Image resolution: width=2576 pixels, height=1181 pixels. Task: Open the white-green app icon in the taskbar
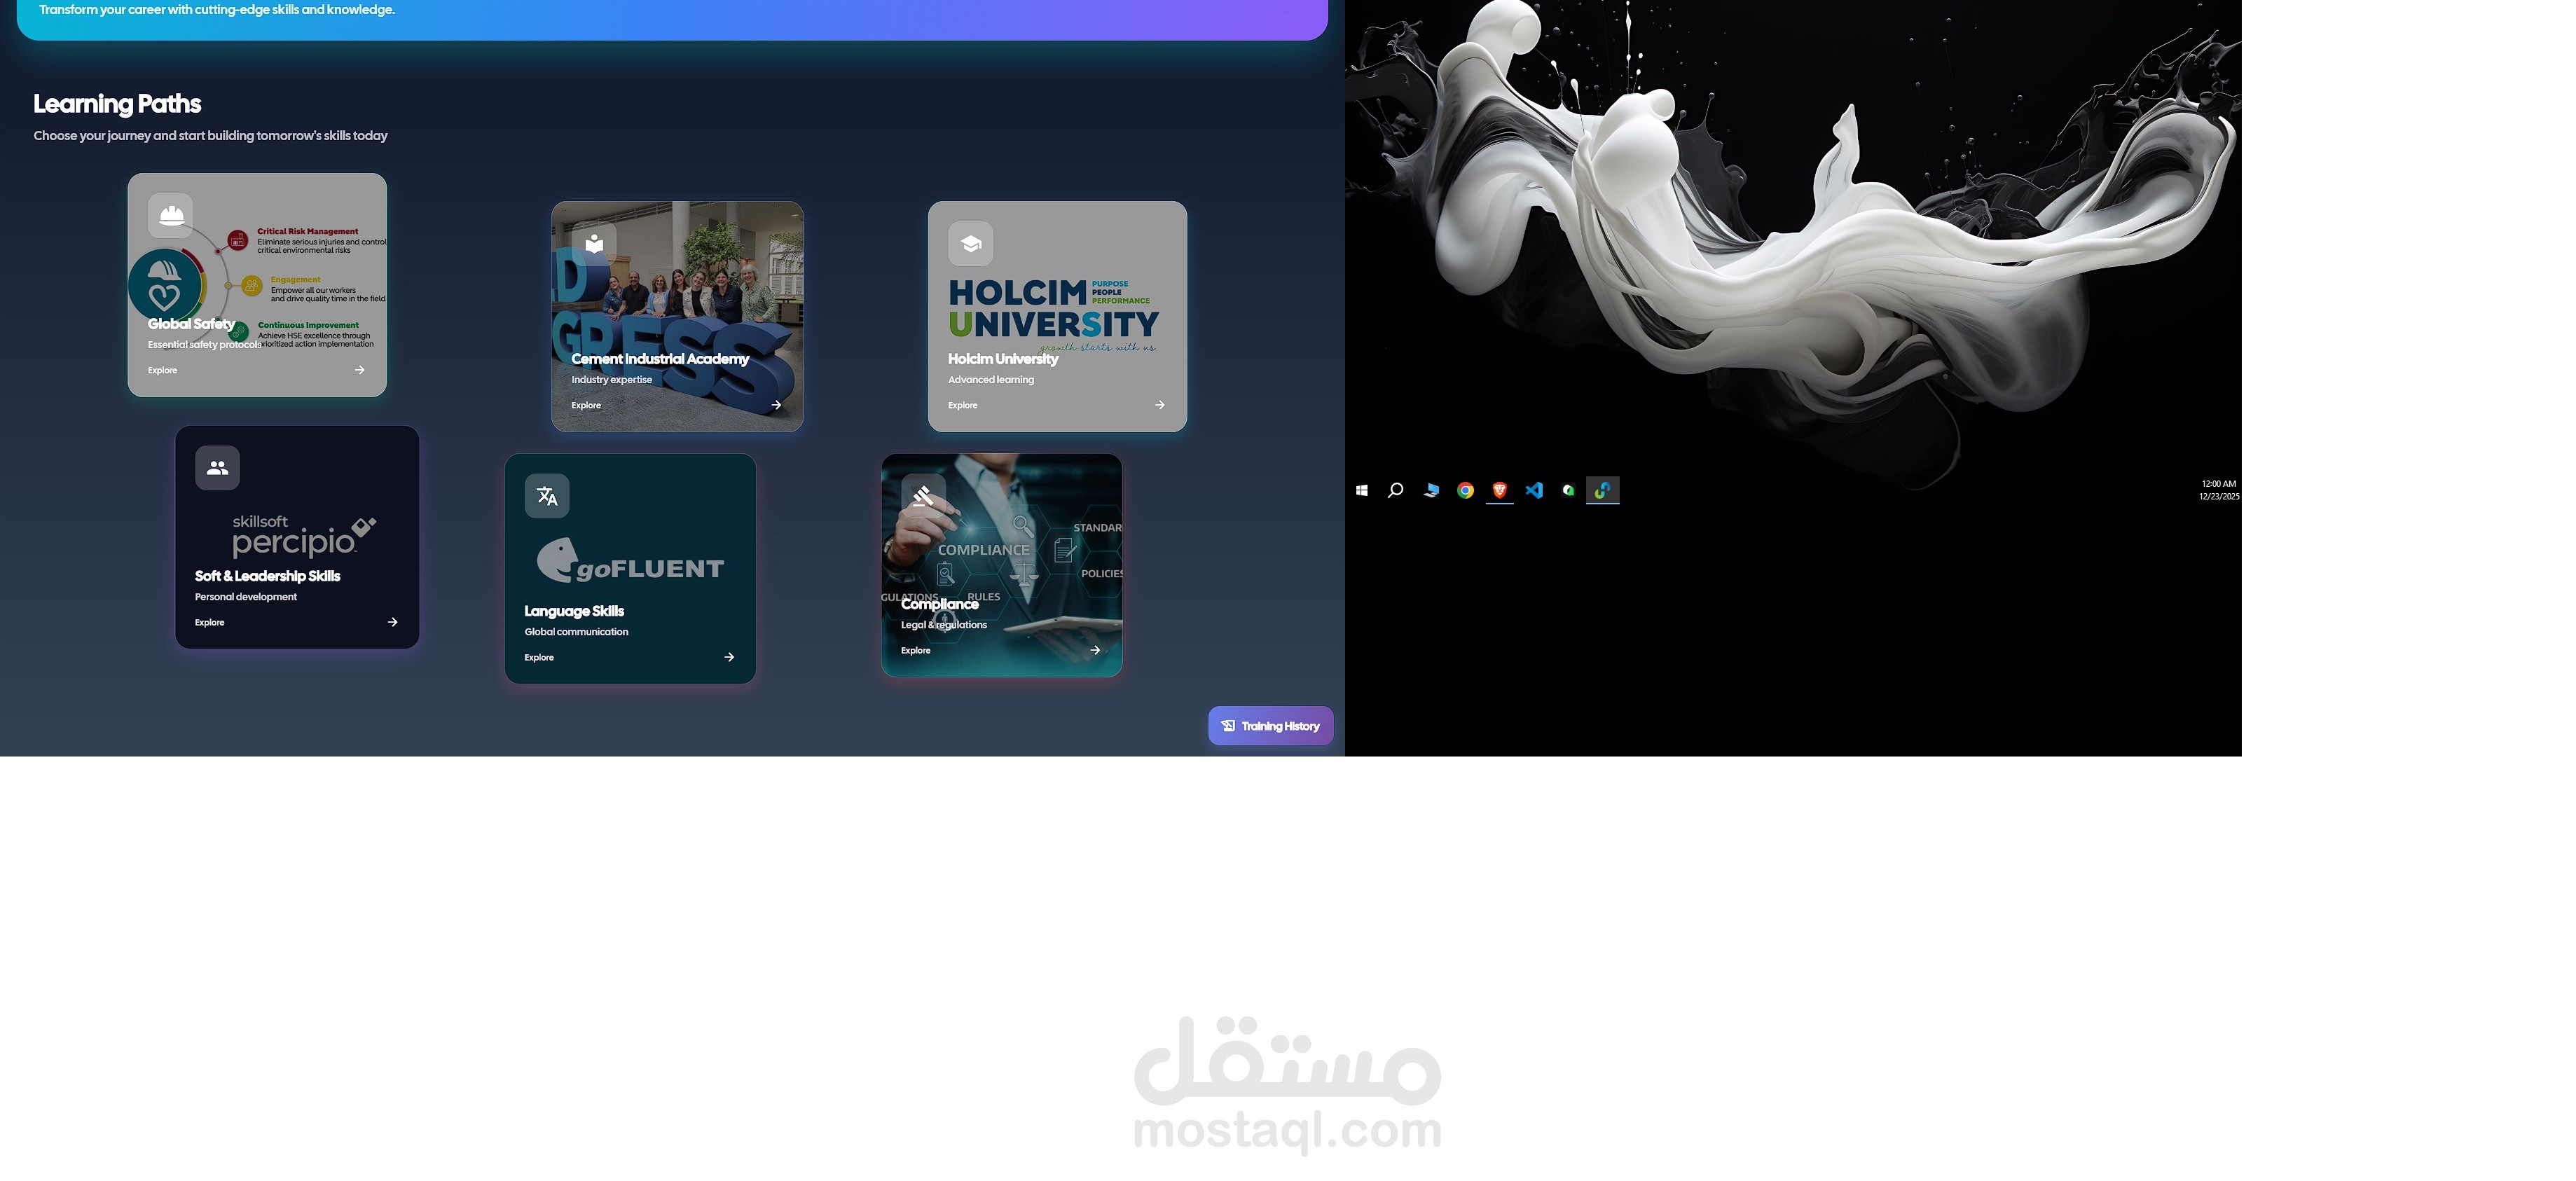(x=1568, y=490)
